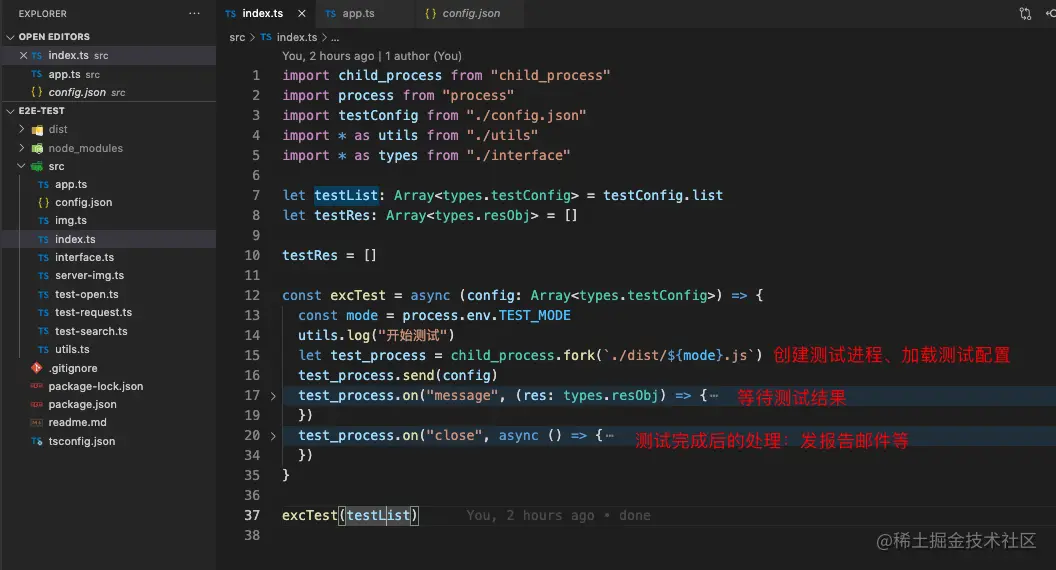Click the breadcrumb ellipsis symbol
The height and width of the screenshot is (570, 1056).
[335, 38]
